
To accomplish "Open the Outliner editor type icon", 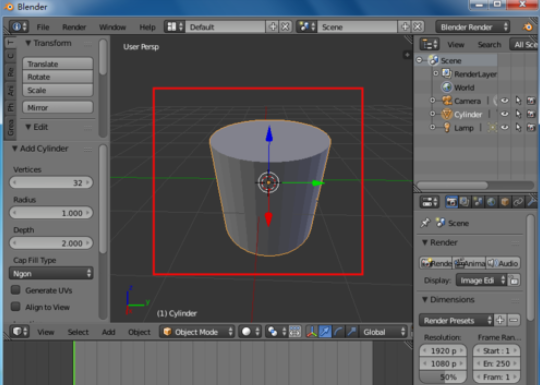I will click(x=429, y=44).
